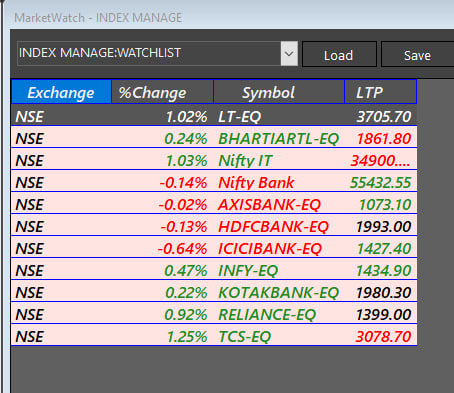
Task: Click the Save button
Action: tap(417, 54)
